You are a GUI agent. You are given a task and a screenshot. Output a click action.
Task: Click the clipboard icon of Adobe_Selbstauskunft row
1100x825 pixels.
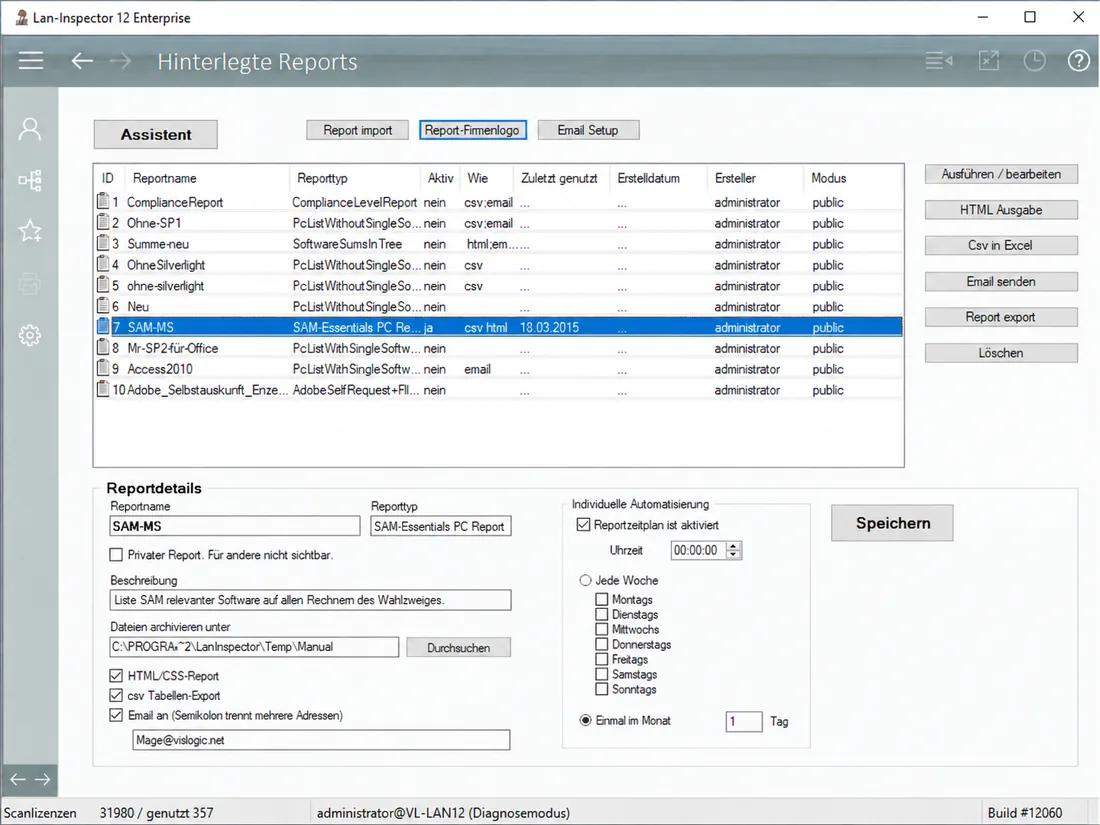point(103,389)
